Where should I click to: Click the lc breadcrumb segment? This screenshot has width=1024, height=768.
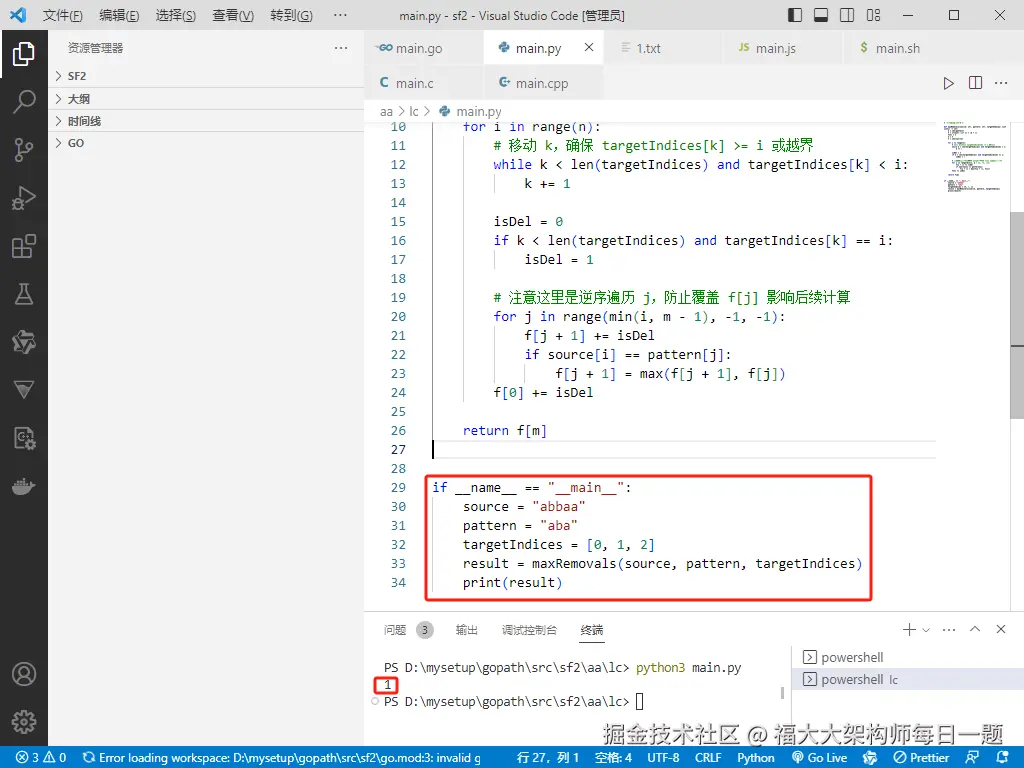point(414,112)
